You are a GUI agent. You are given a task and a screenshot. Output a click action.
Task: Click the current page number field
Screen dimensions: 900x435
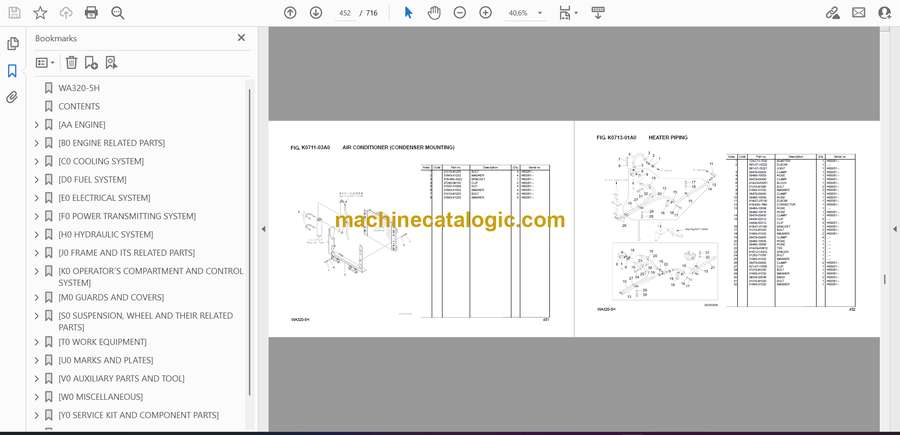tap(346, 13)
